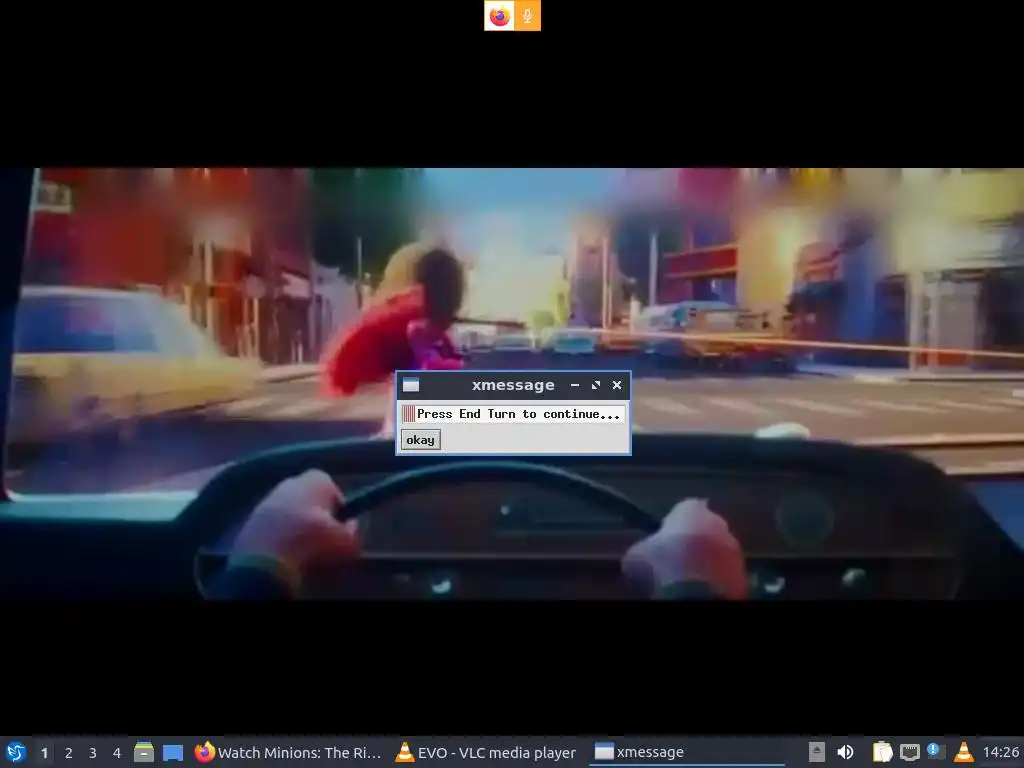
Task: Click the microphone sharing indicator
Action: (x=527, y=16)
